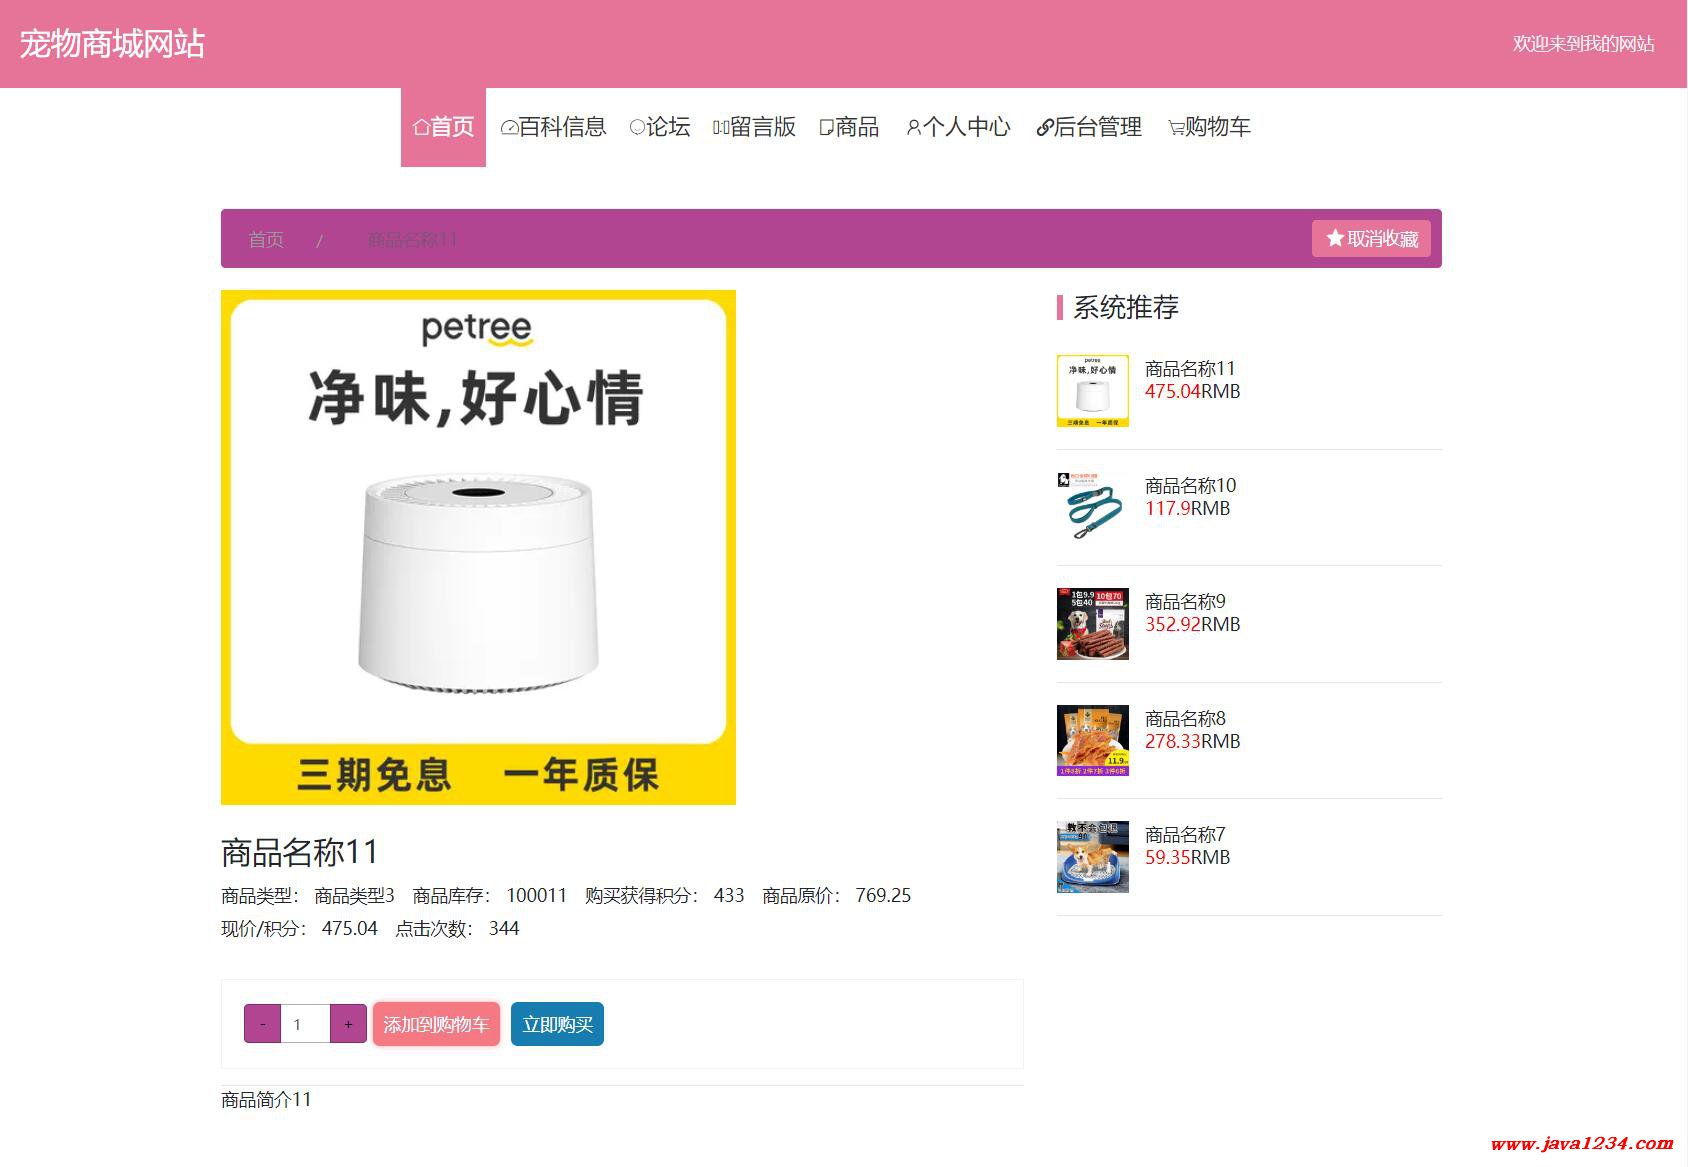Click the 商品名称11 breadcrumb text

tap(412, 240)
